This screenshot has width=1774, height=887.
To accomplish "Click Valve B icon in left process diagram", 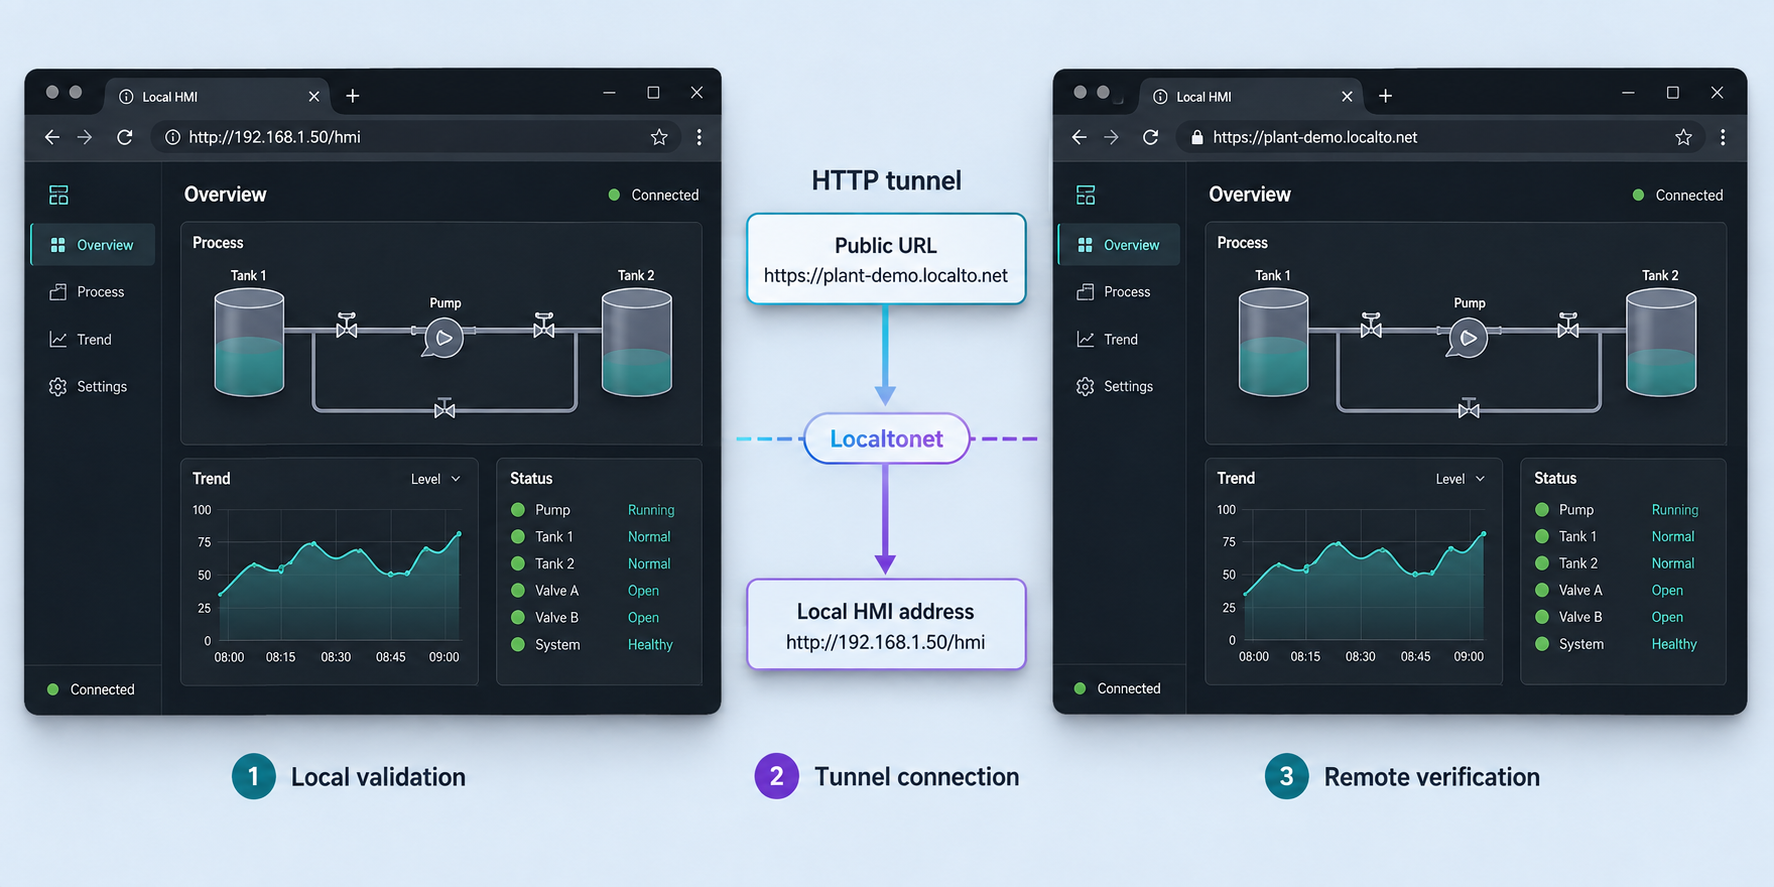I will (x=544, y=326).
